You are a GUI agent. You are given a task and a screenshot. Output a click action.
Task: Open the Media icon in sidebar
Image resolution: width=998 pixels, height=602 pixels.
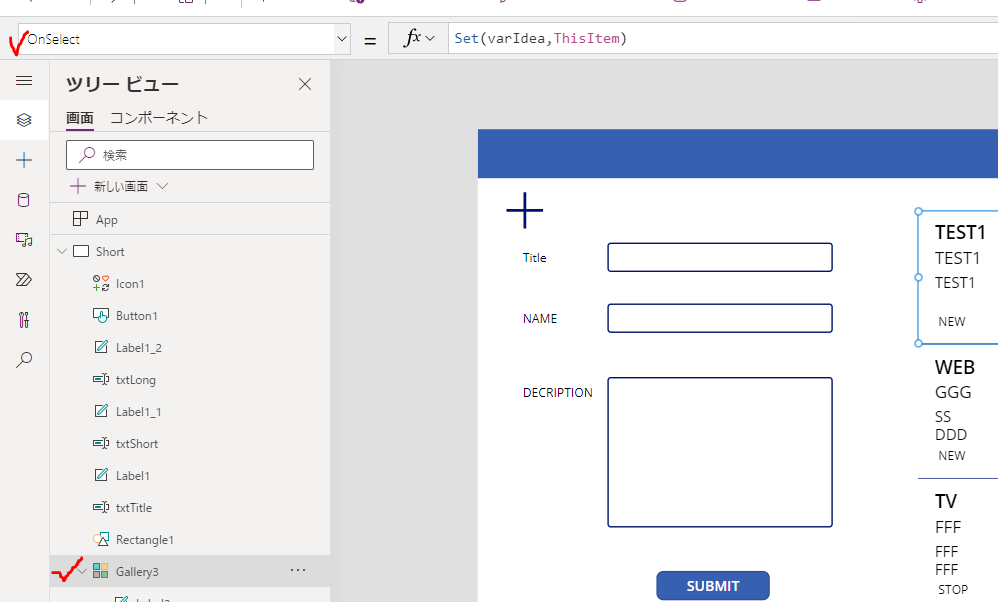tap(24, 240)
